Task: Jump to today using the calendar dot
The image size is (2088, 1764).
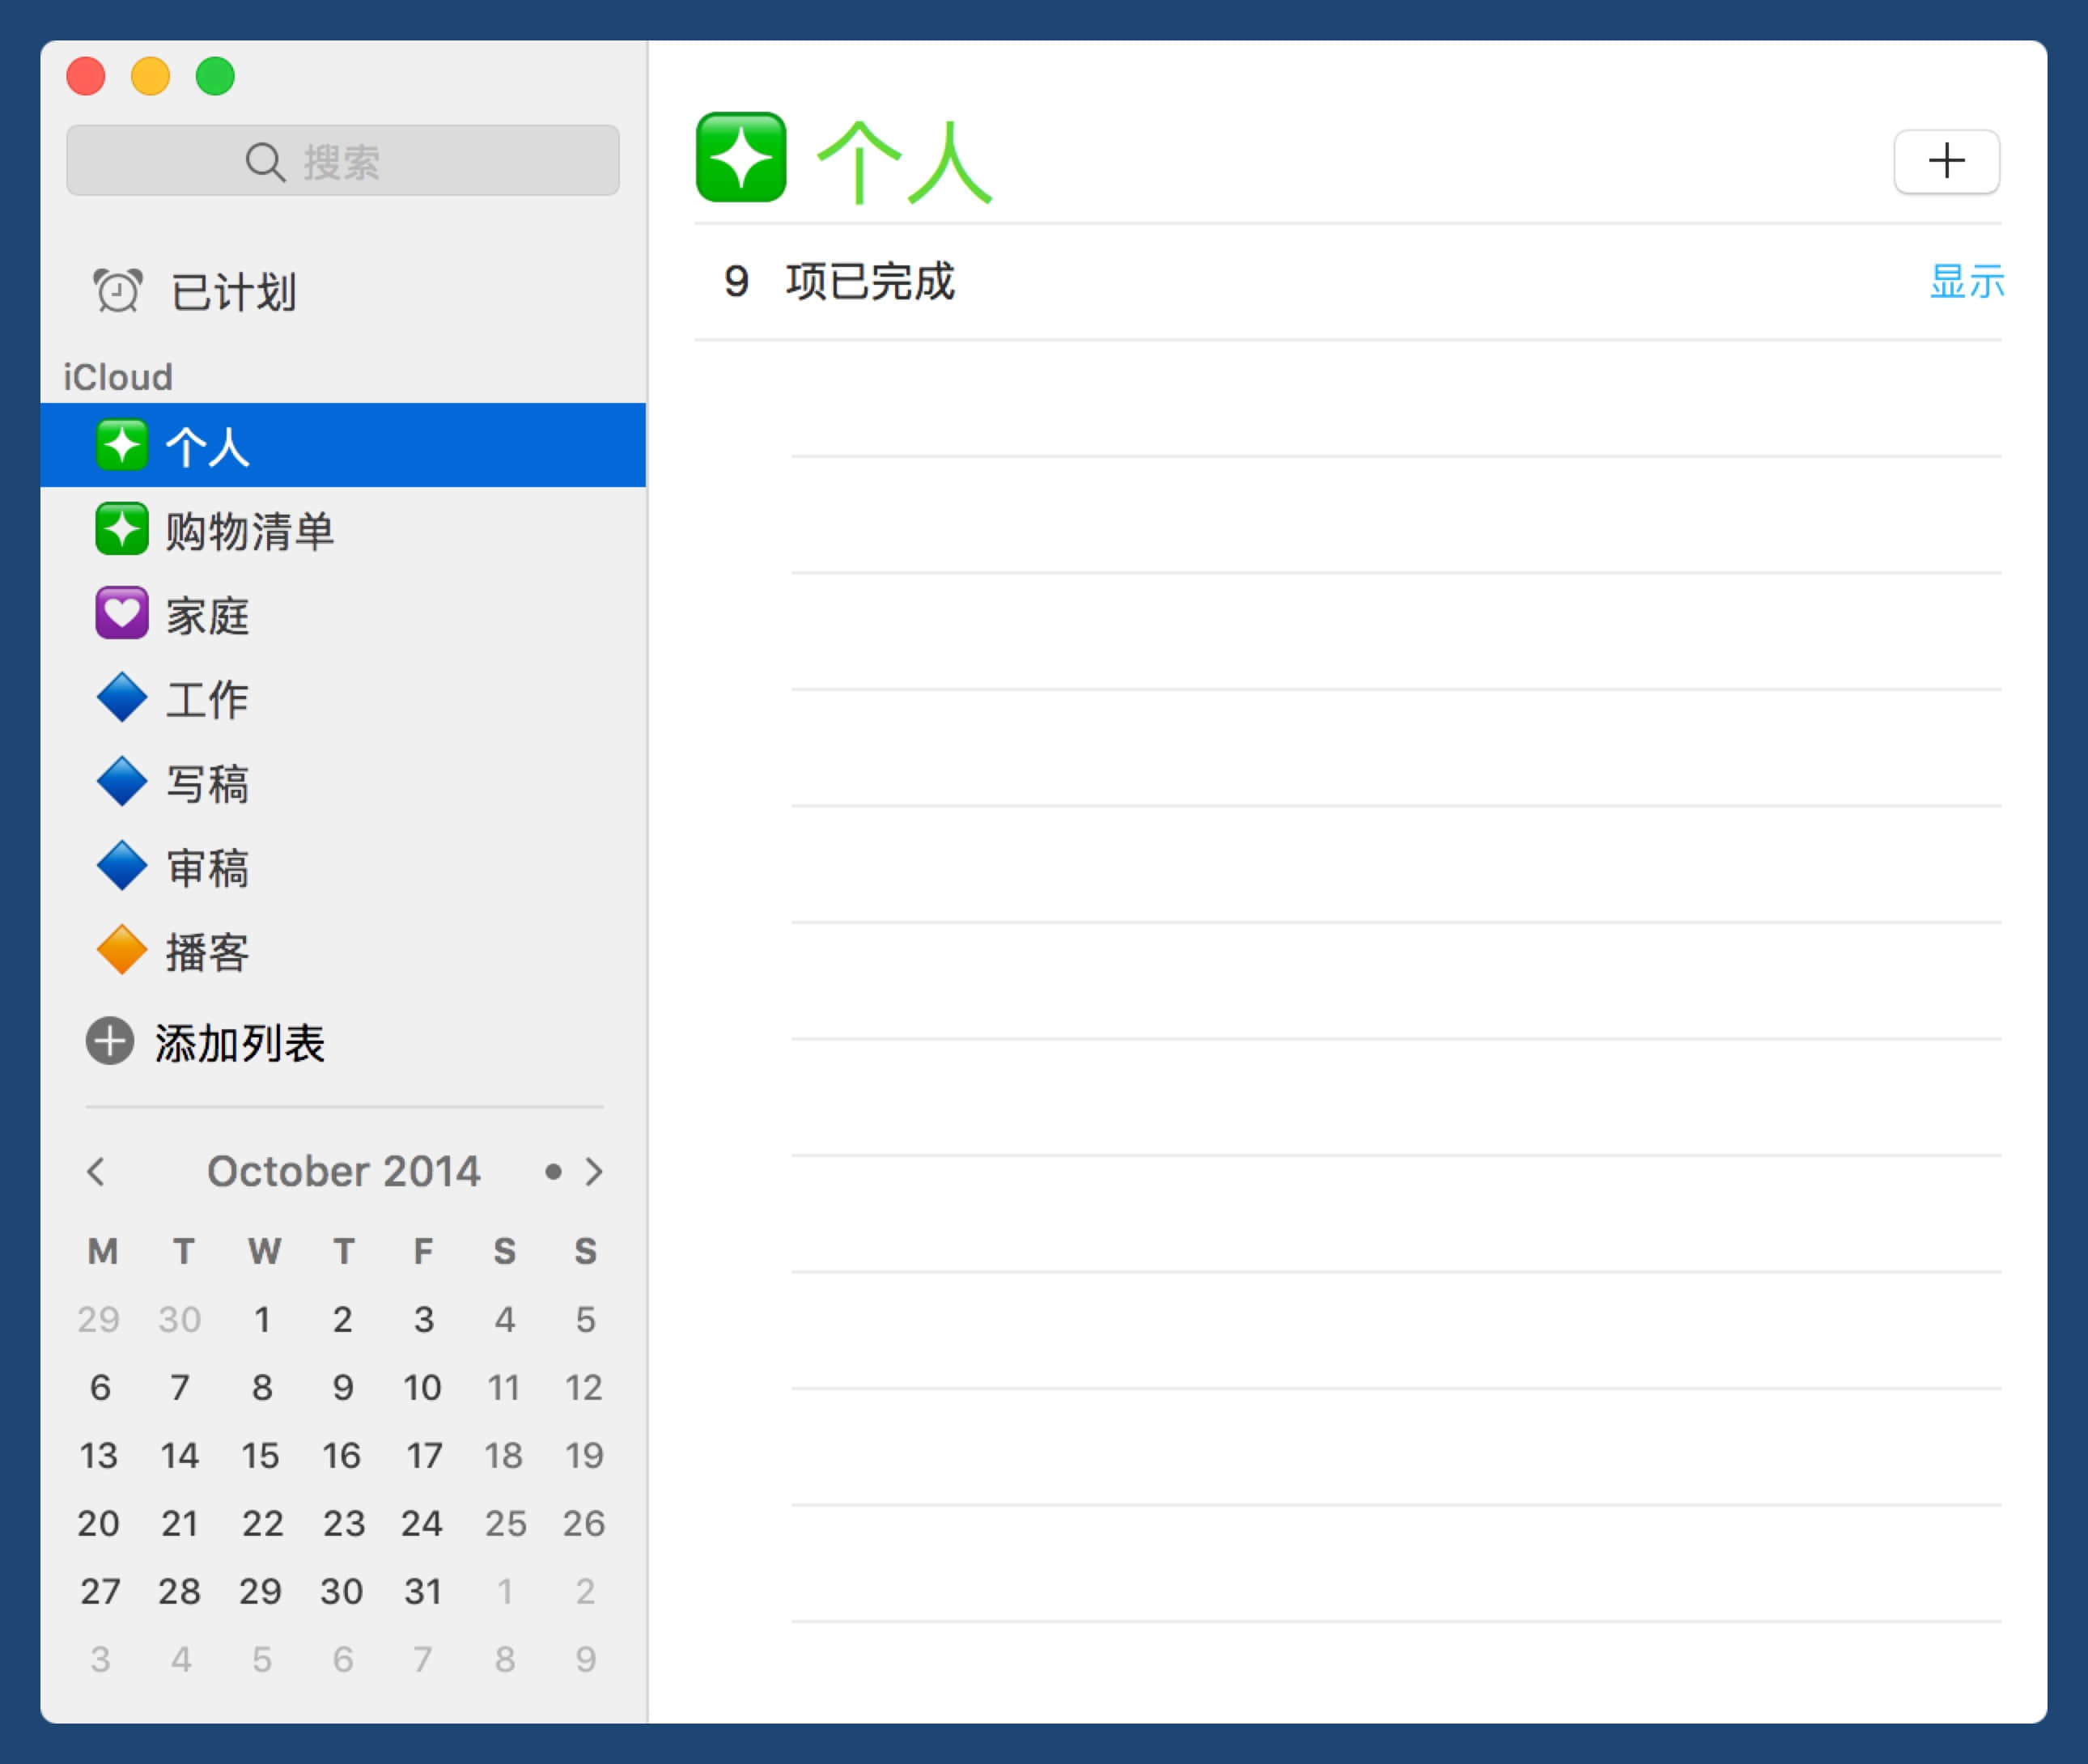Action: coord(553,1171)
